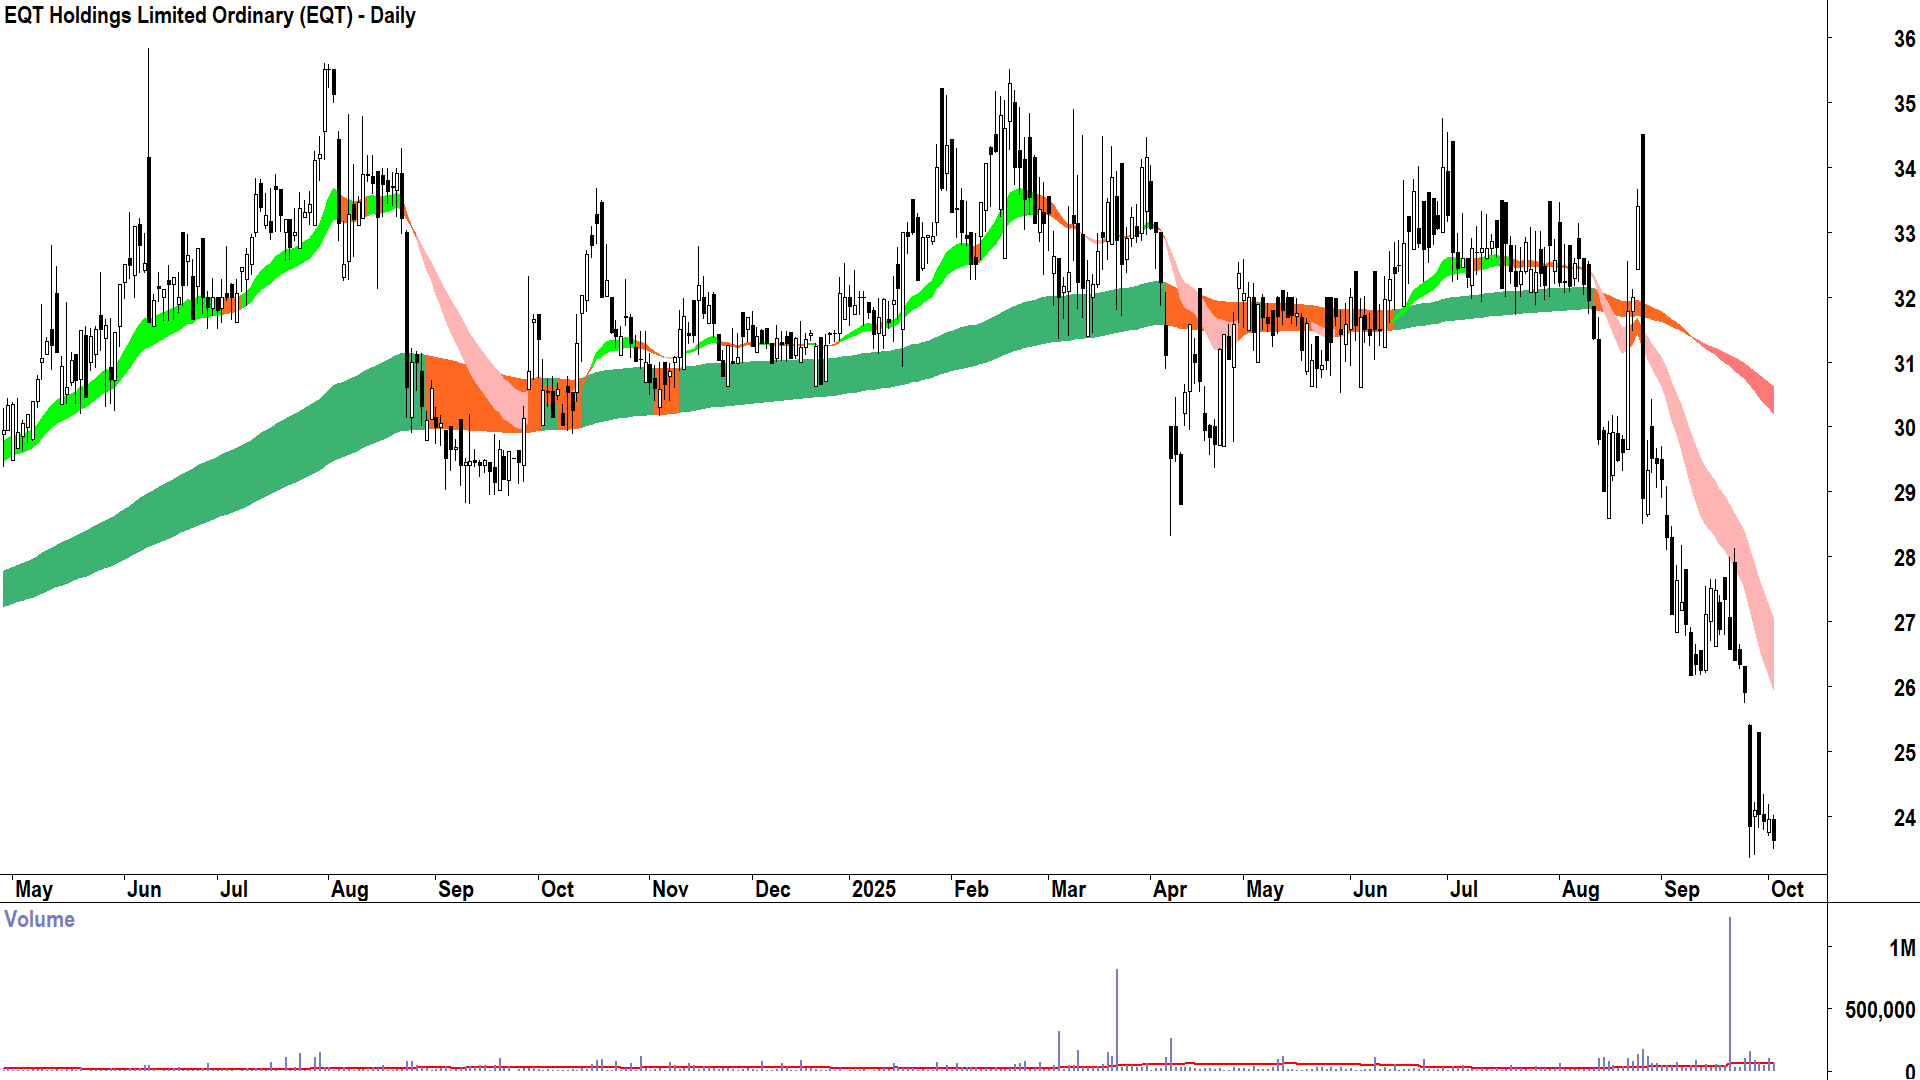Click the 30 price level on the scale
This screenshot has height=1080, width=1920.
(x=1904, y=429)
